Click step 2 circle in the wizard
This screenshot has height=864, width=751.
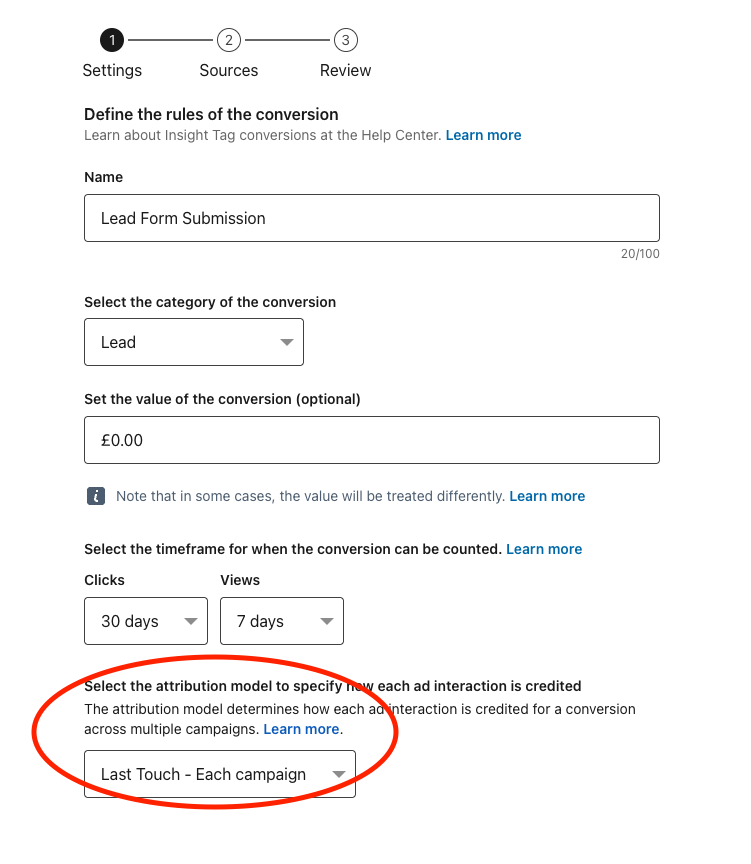229,40
